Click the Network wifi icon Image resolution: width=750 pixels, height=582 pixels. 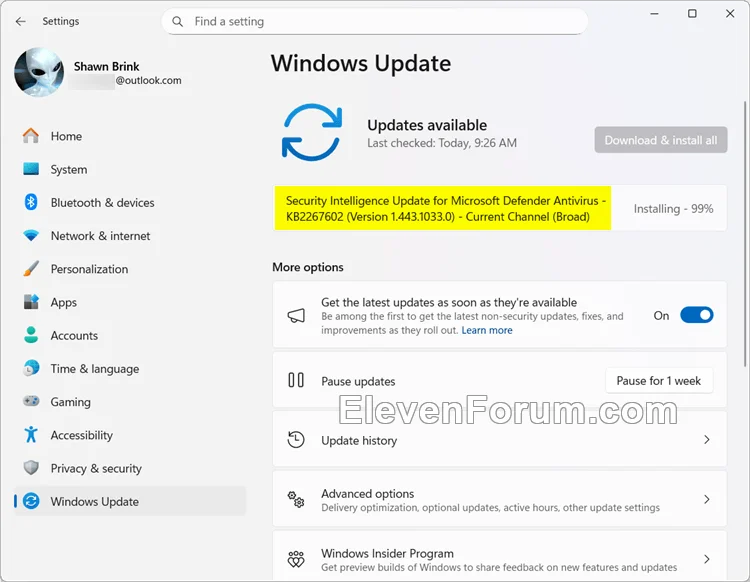[x=31, y=235]
